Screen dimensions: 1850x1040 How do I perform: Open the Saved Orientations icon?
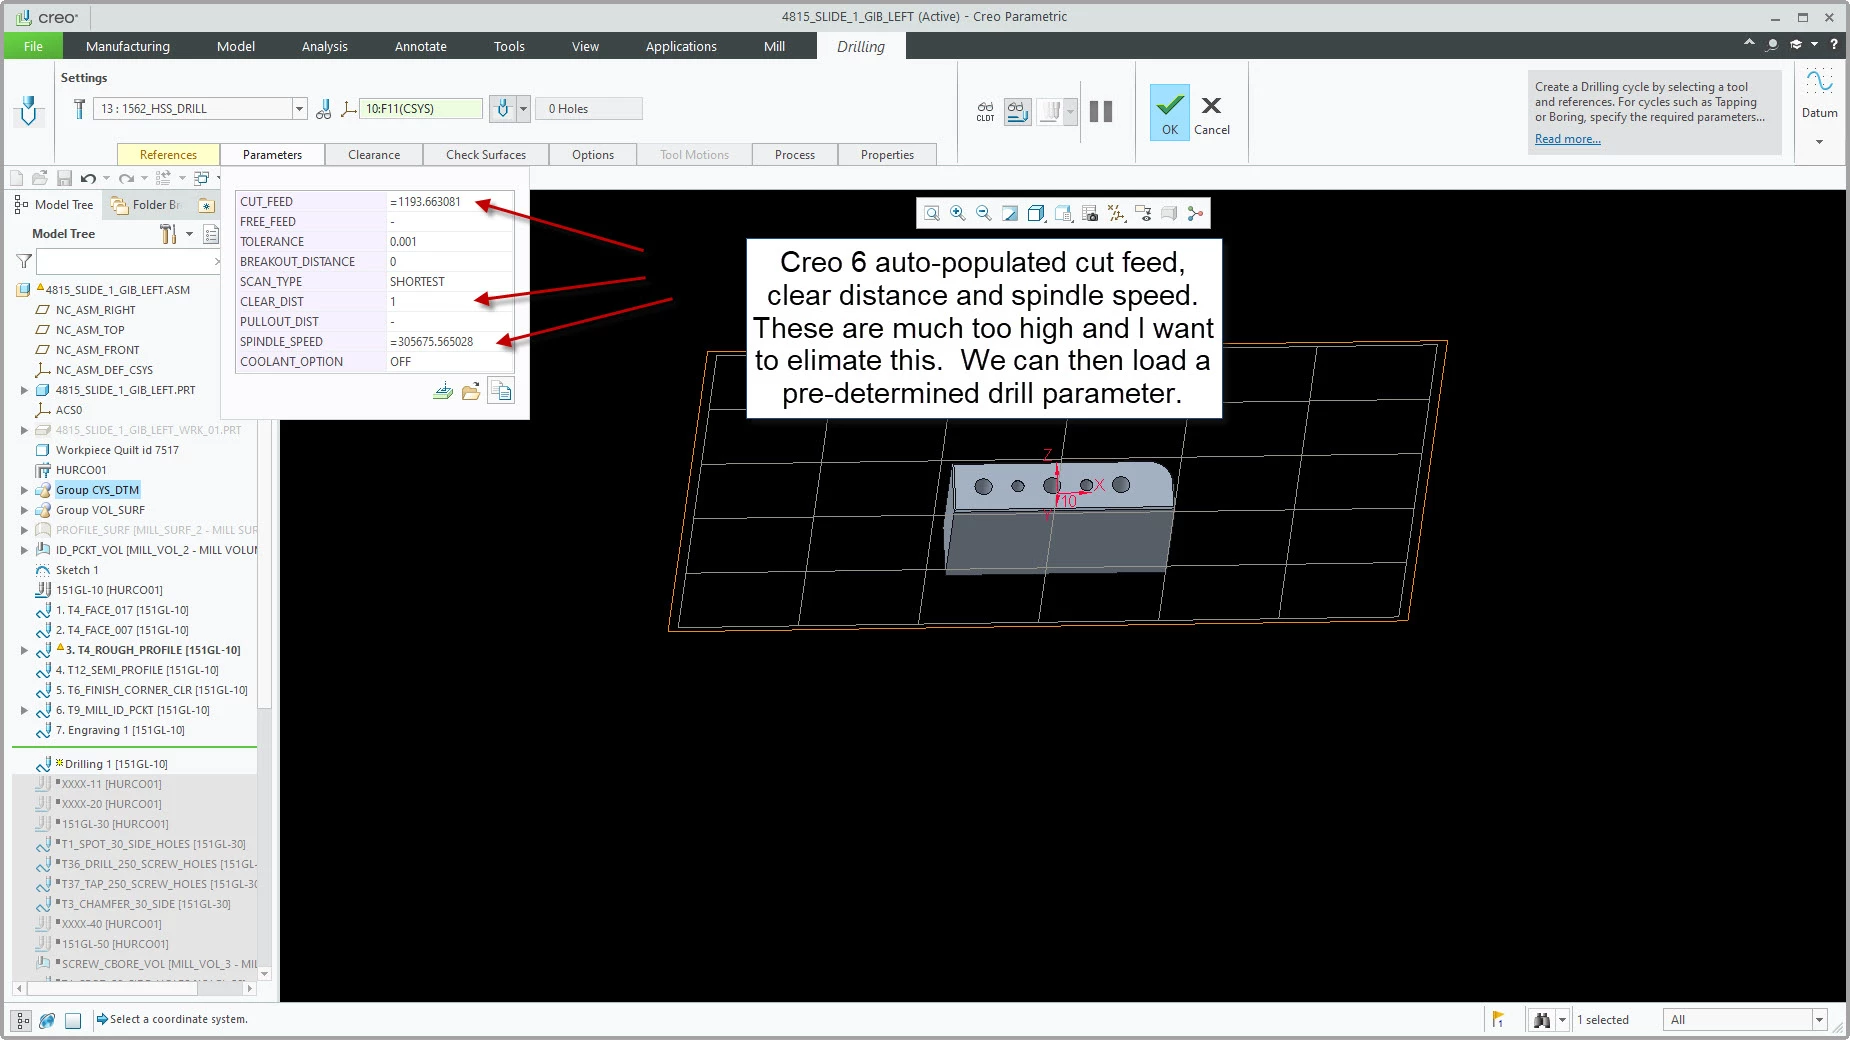coord(1063,213)
